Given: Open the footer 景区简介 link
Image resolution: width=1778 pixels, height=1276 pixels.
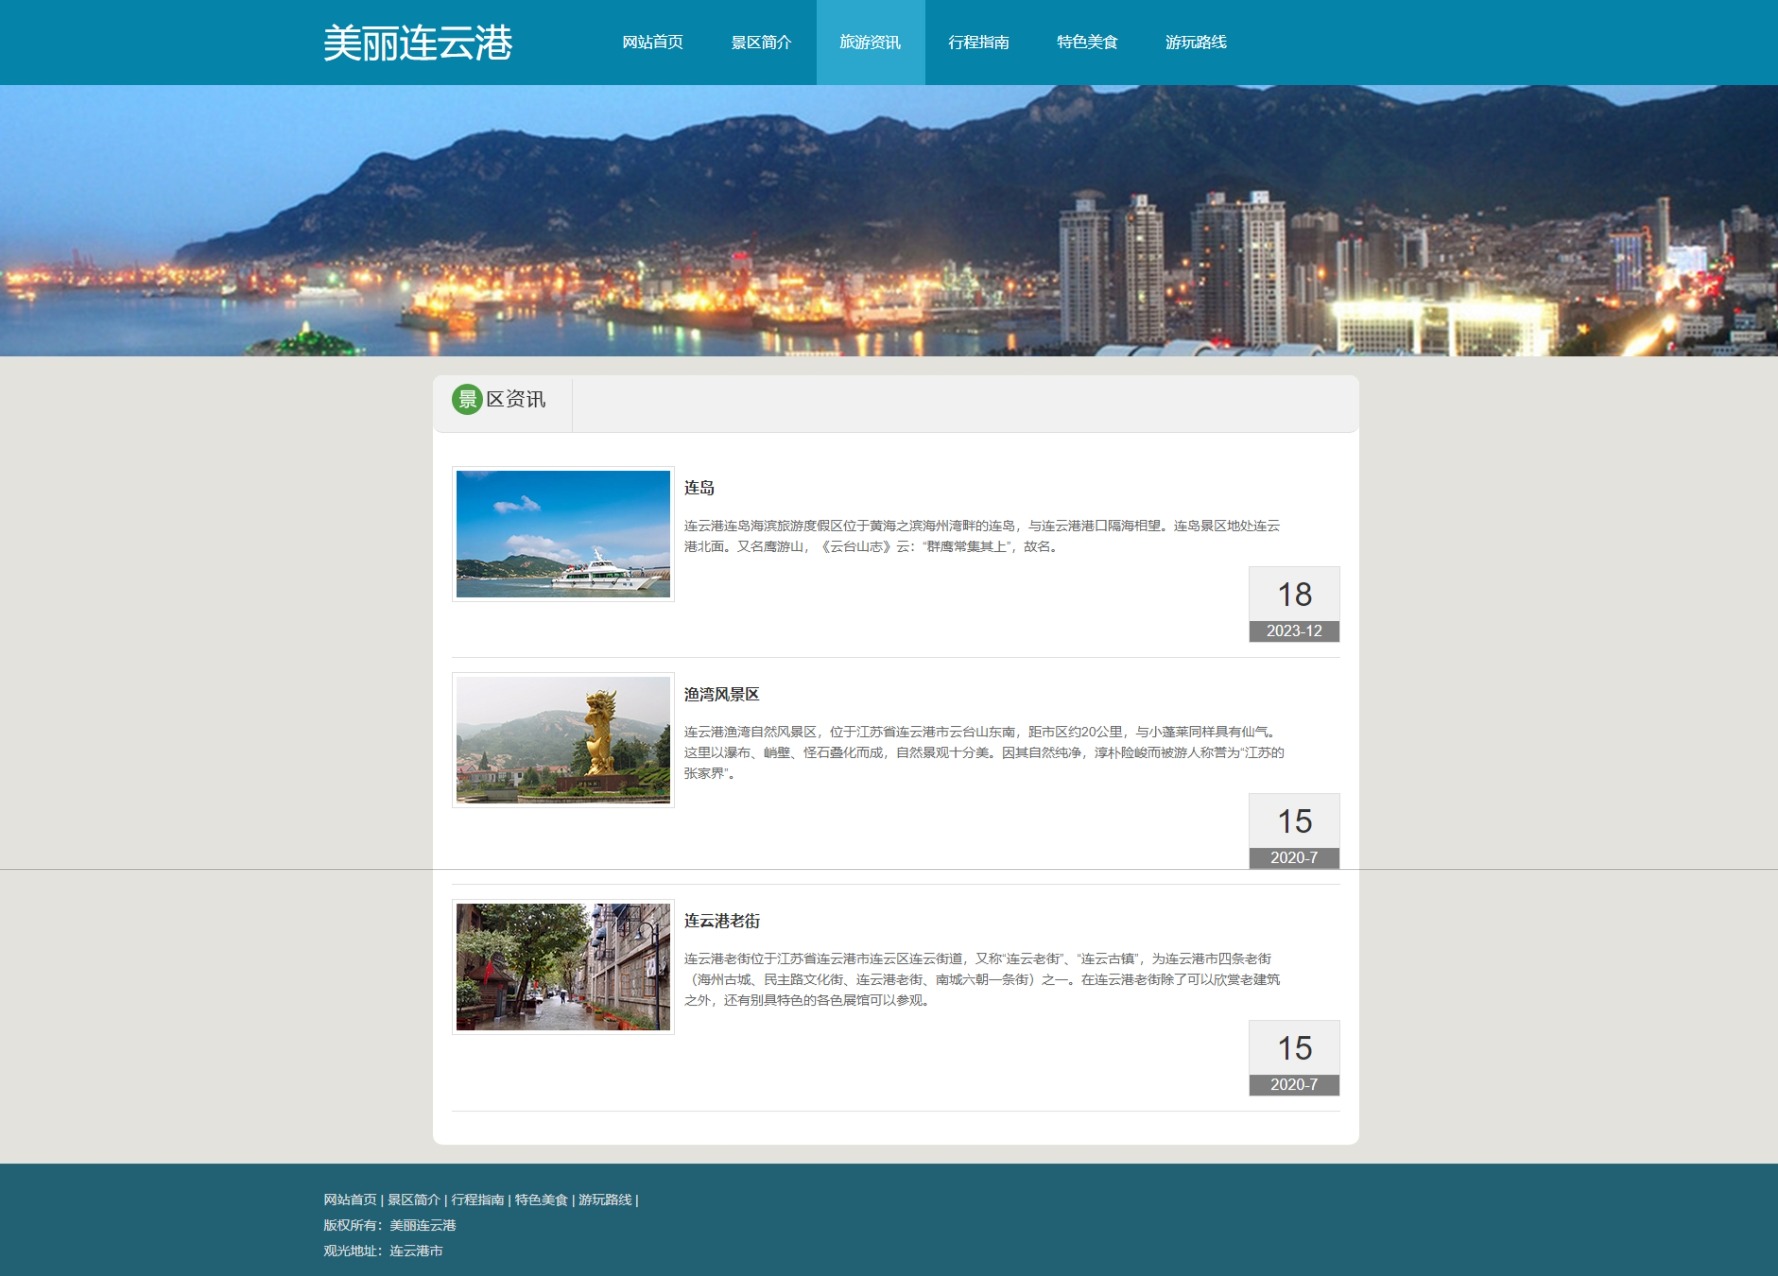Looking at the screenshot, I should point(413,1200).
